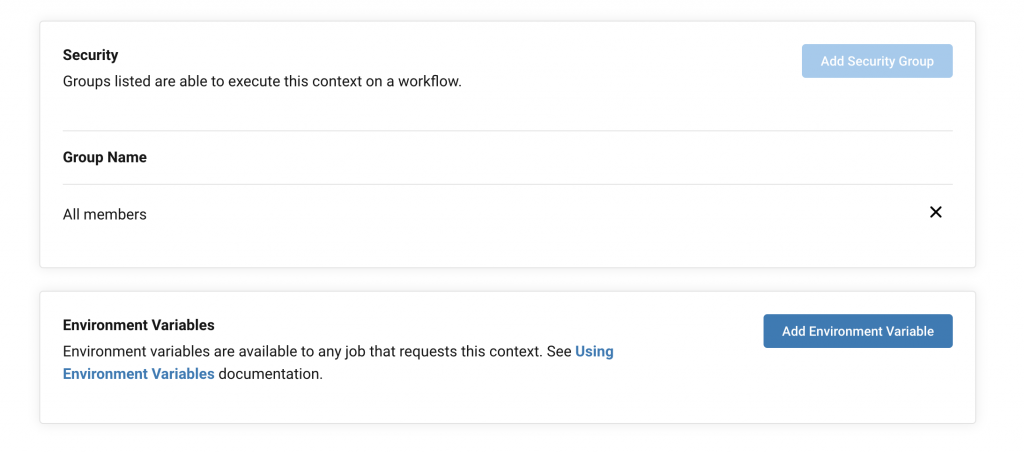The height and width of the screenshot is (453, 1024).
Task: Click empty space below All members in Security card
Action: pyautogui.click(x=507, y=251)
